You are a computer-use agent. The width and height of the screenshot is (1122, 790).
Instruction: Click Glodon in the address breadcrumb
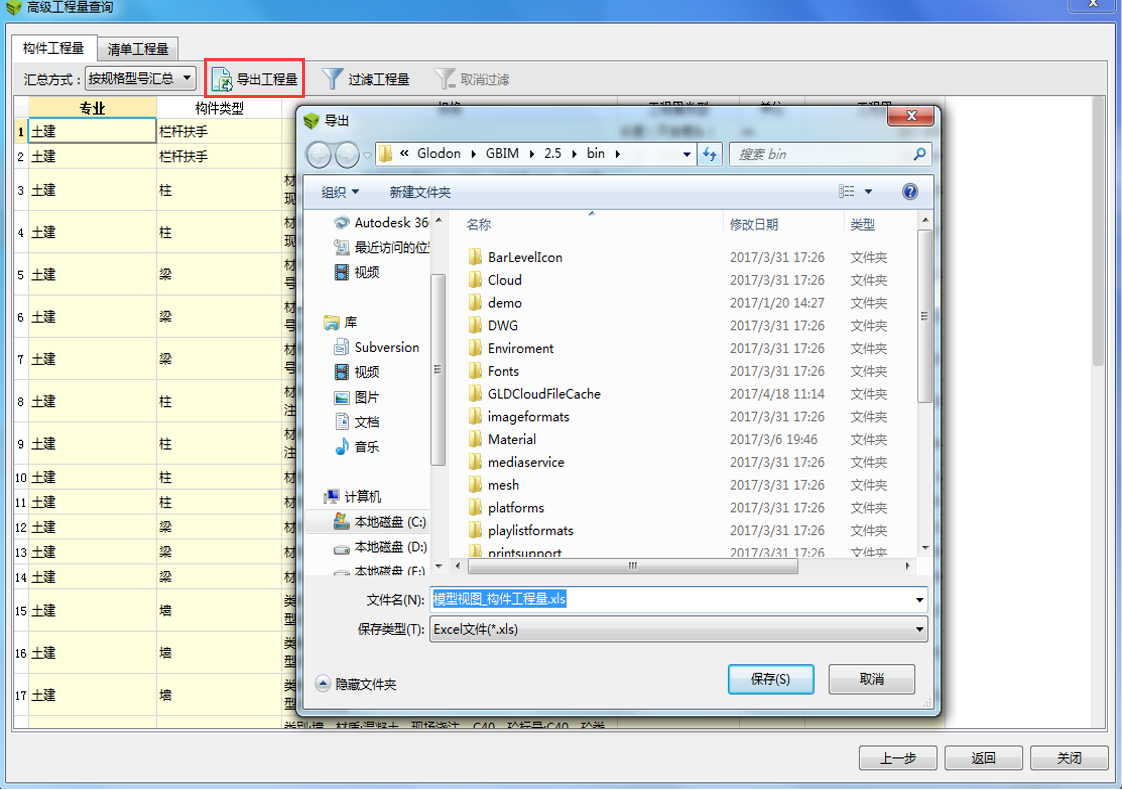(x=439, y=153)
